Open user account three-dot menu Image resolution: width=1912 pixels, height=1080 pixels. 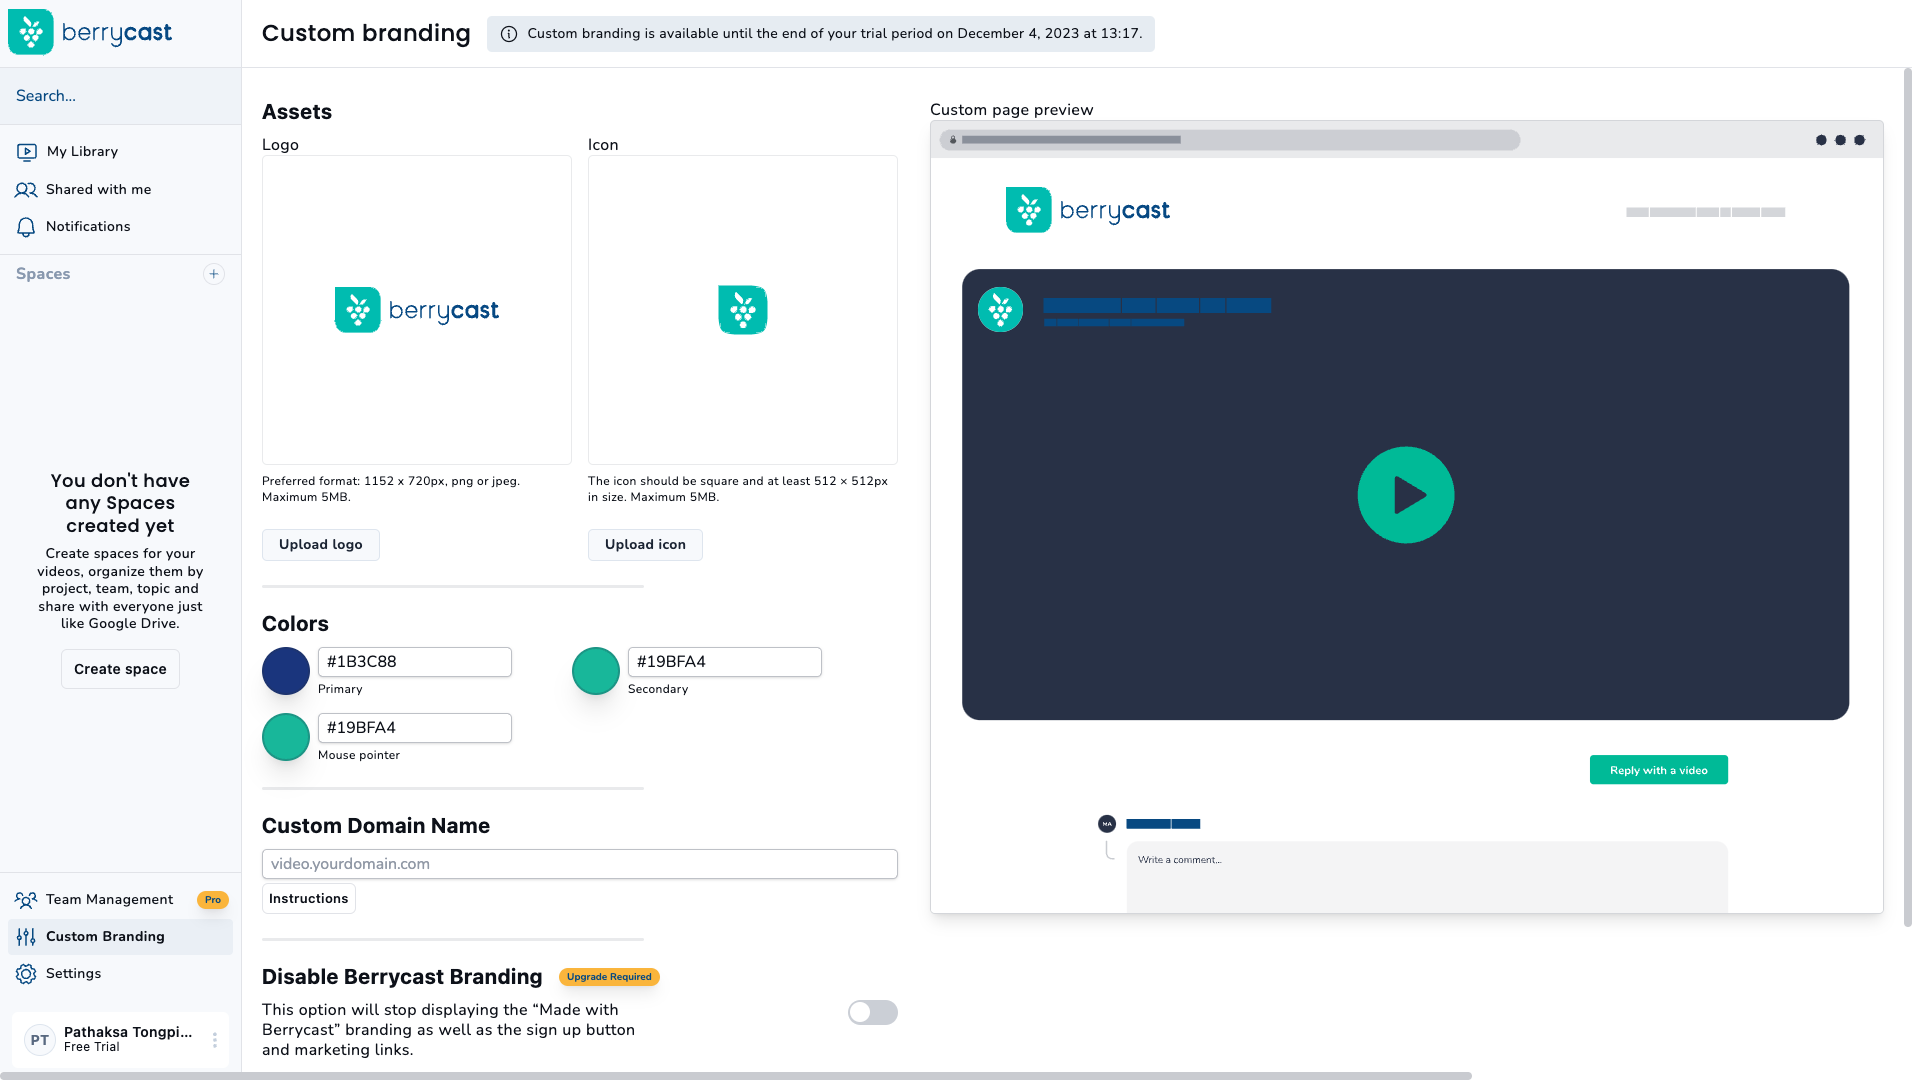point(215,1040)
